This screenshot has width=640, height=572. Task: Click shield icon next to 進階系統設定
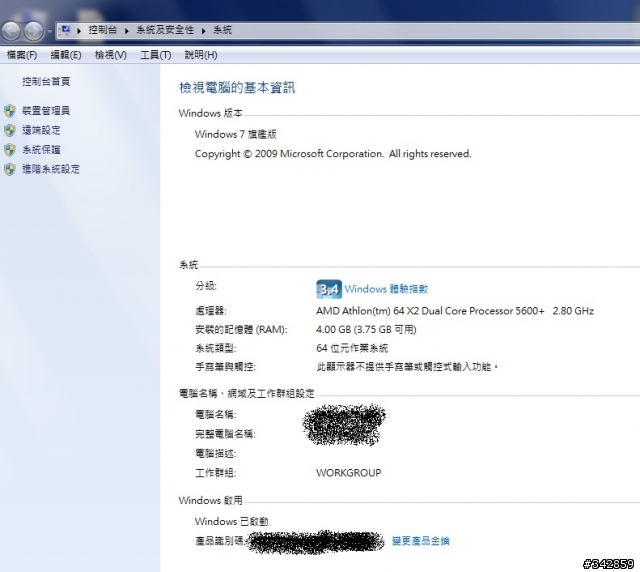10,169
